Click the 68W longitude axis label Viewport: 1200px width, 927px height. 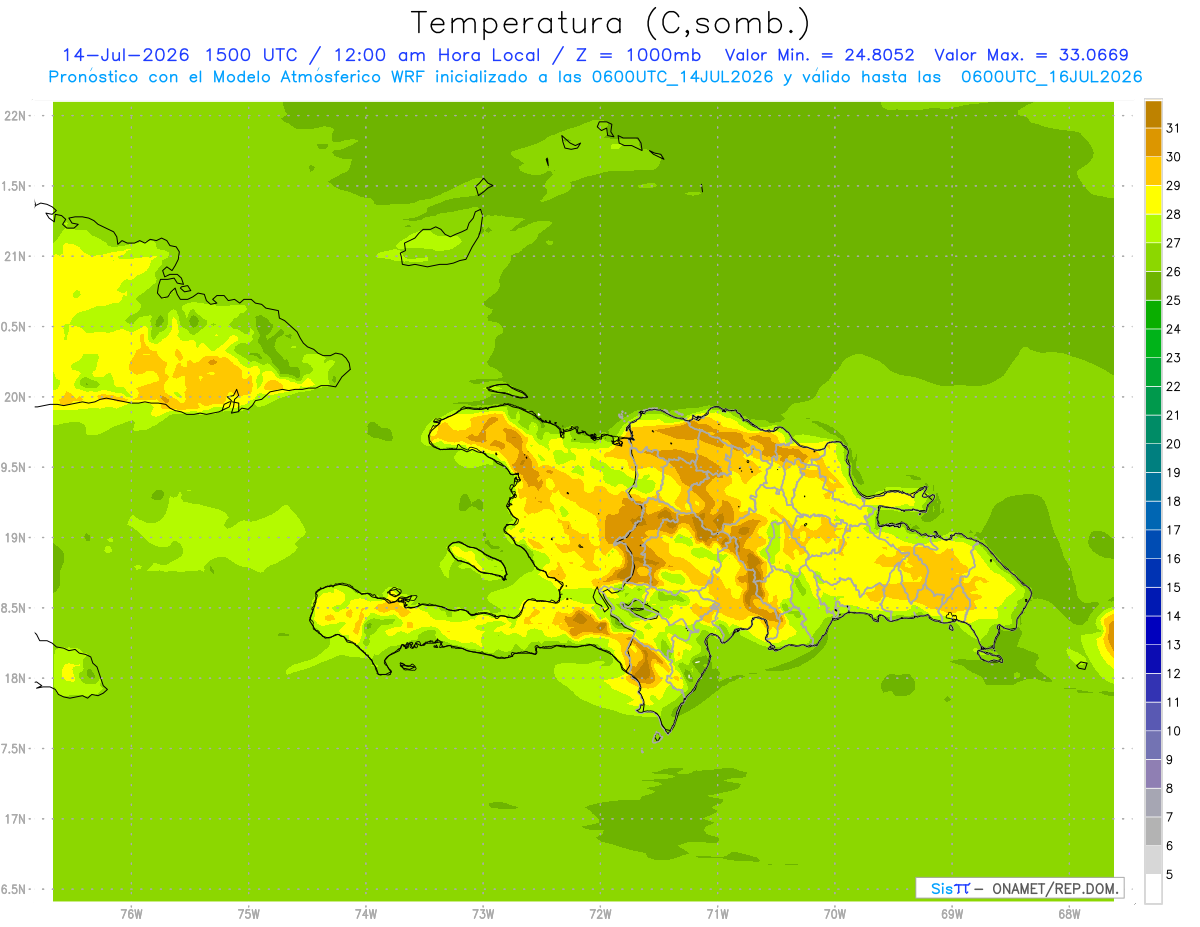pyautogui.click(x=1069, y=914)
